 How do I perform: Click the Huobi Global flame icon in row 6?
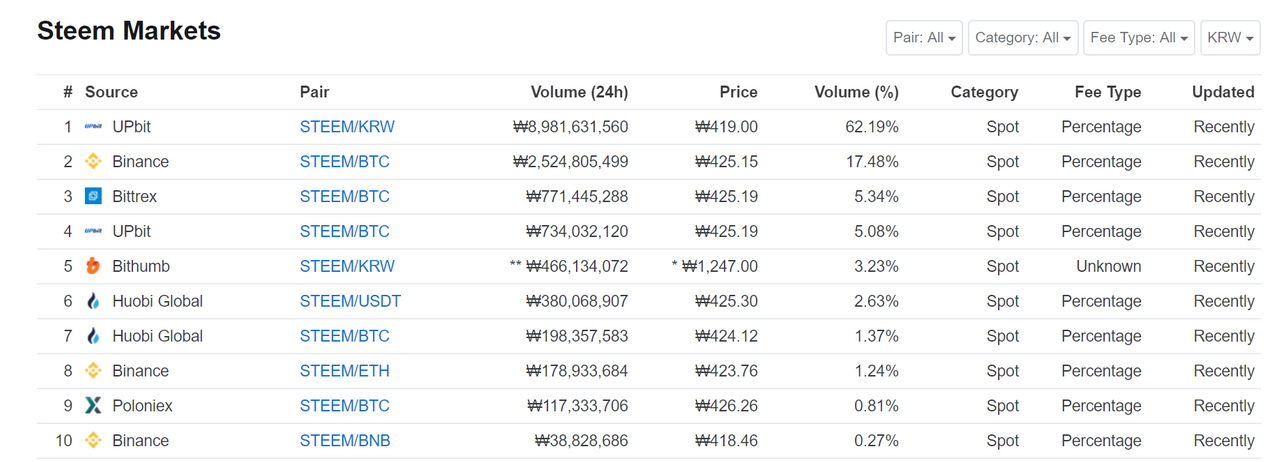click(x=93, y=301)
